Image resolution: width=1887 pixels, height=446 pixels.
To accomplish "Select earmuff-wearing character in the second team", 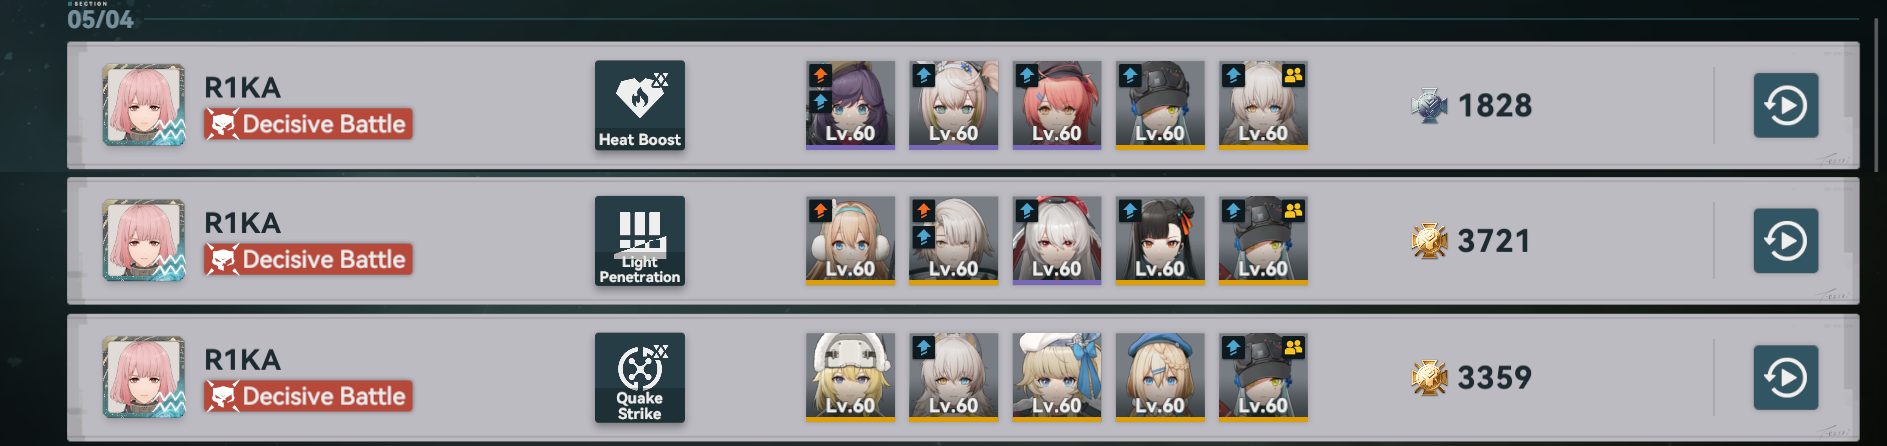I will 850,241.
